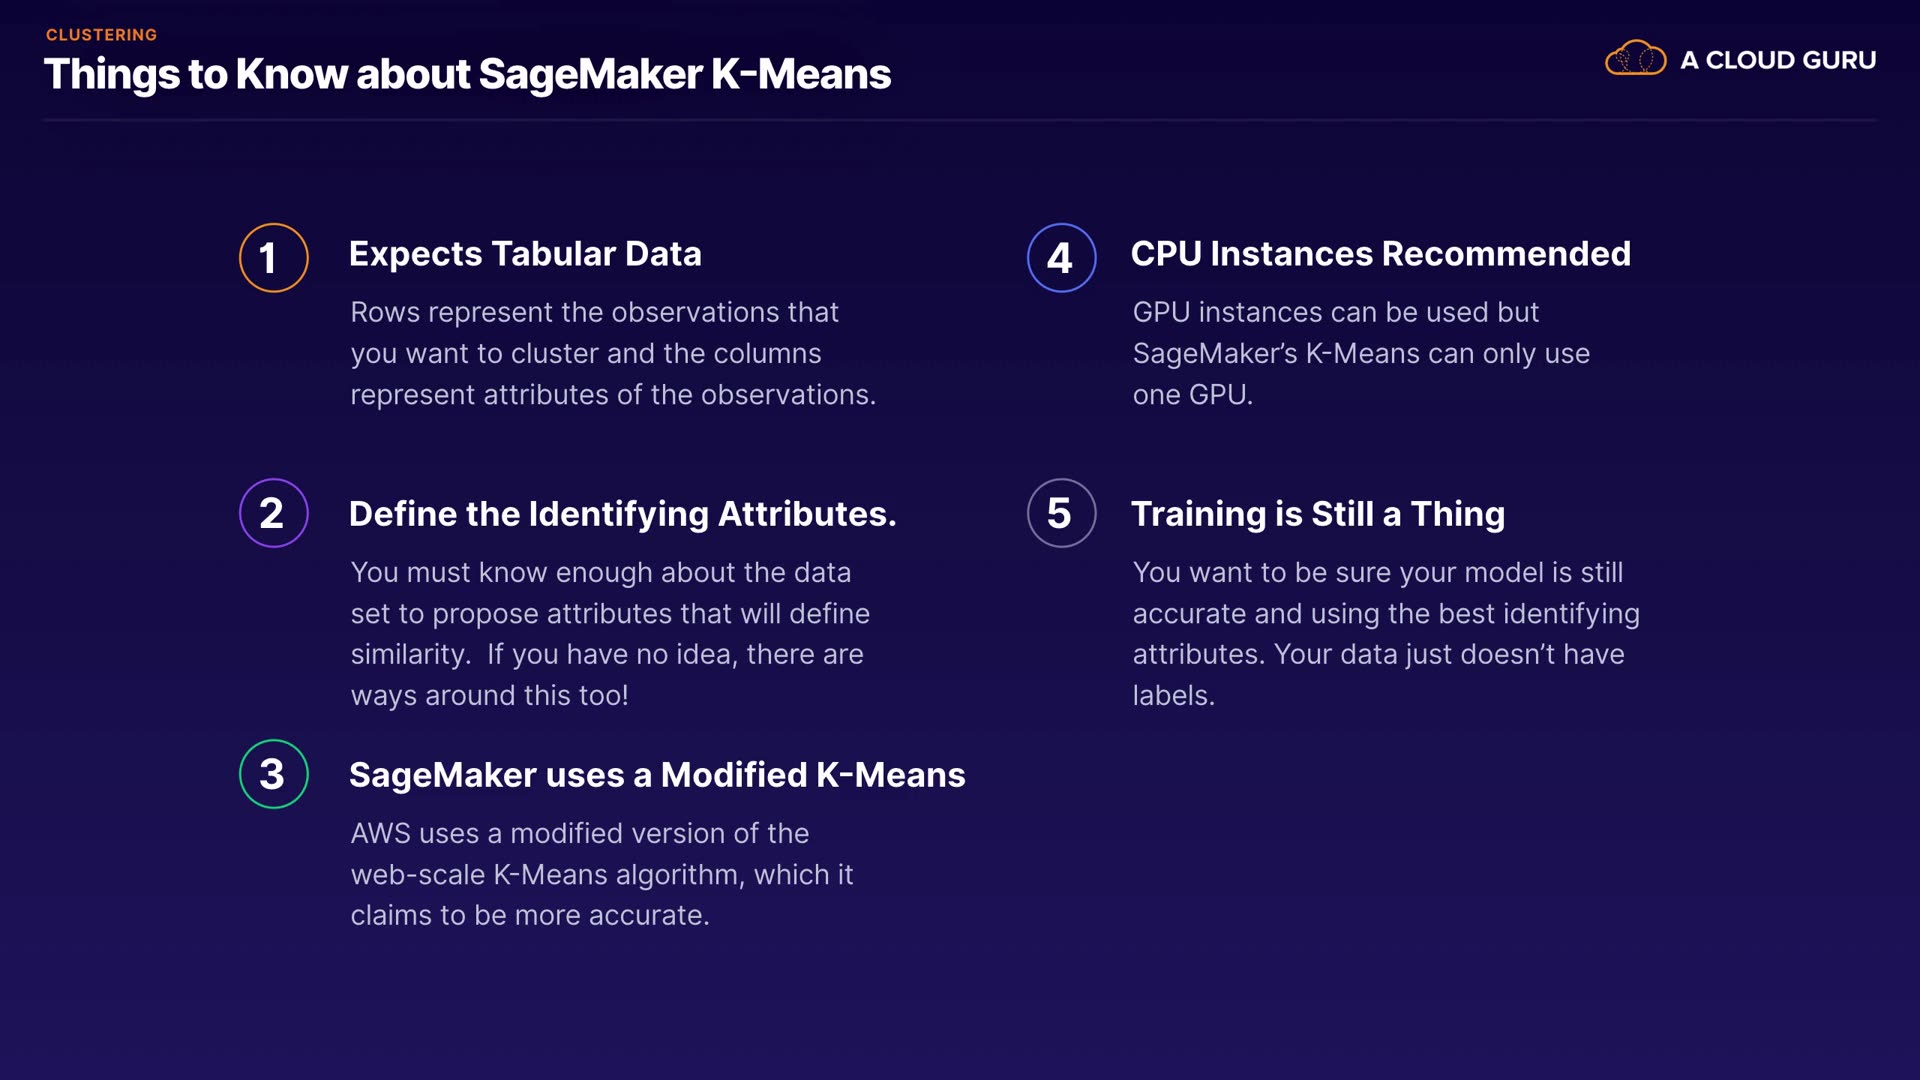Click the slide title about SageMaker K-Means
The image size is (1920, 1080).
467,75
